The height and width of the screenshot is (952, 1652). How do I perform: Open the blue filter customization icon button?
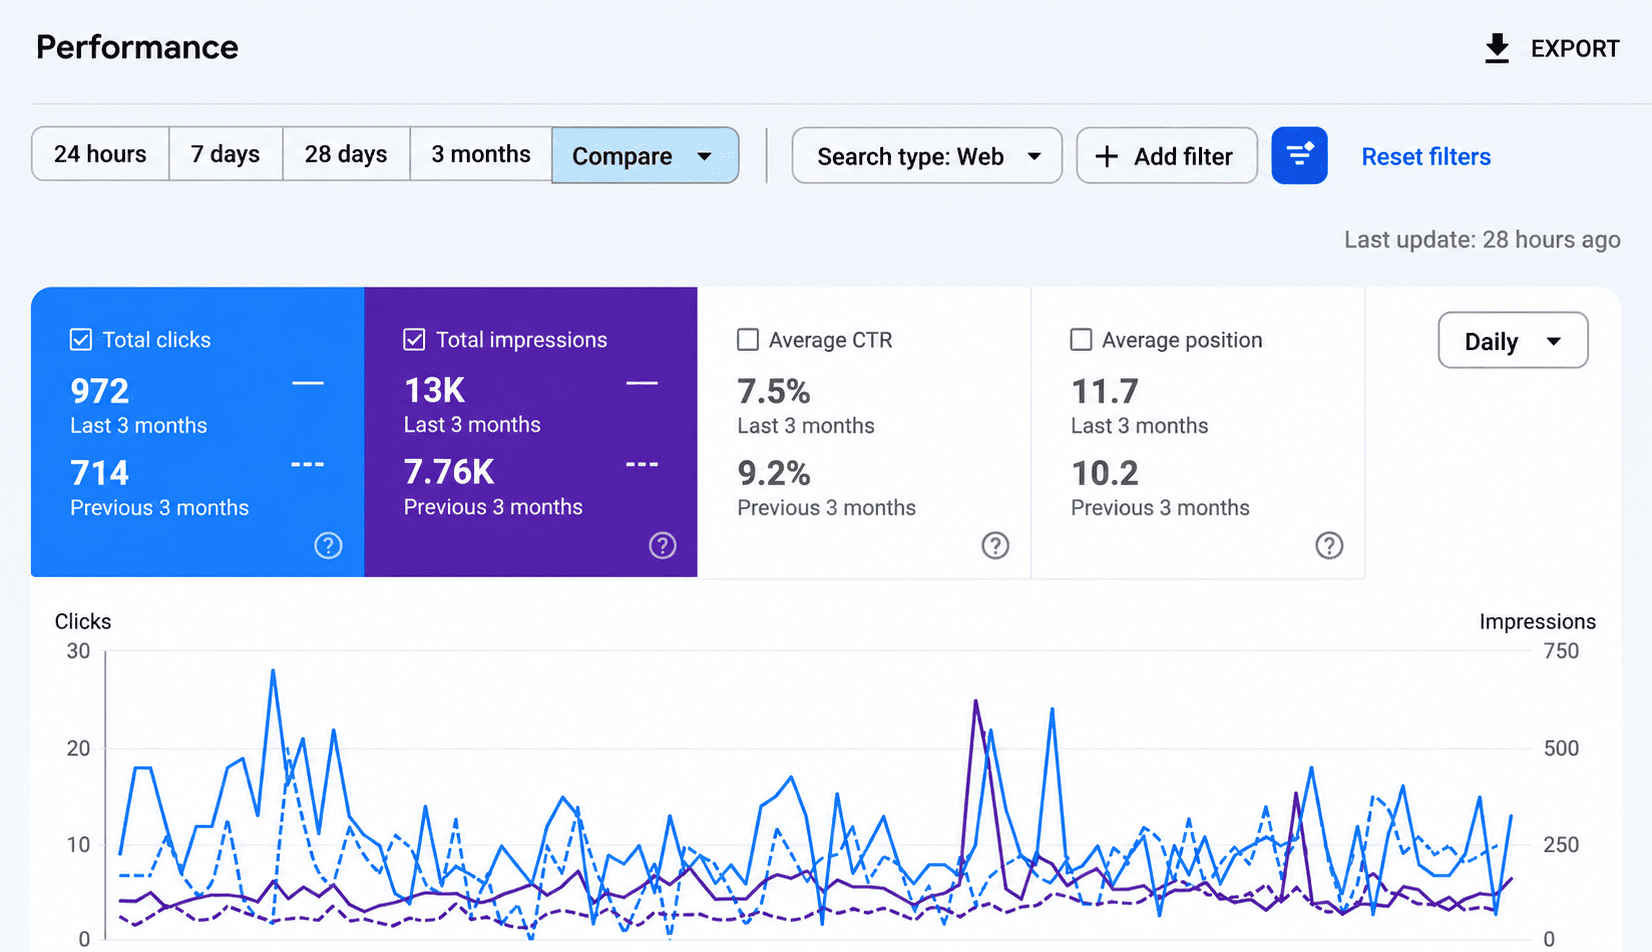tap(1299, 155)
